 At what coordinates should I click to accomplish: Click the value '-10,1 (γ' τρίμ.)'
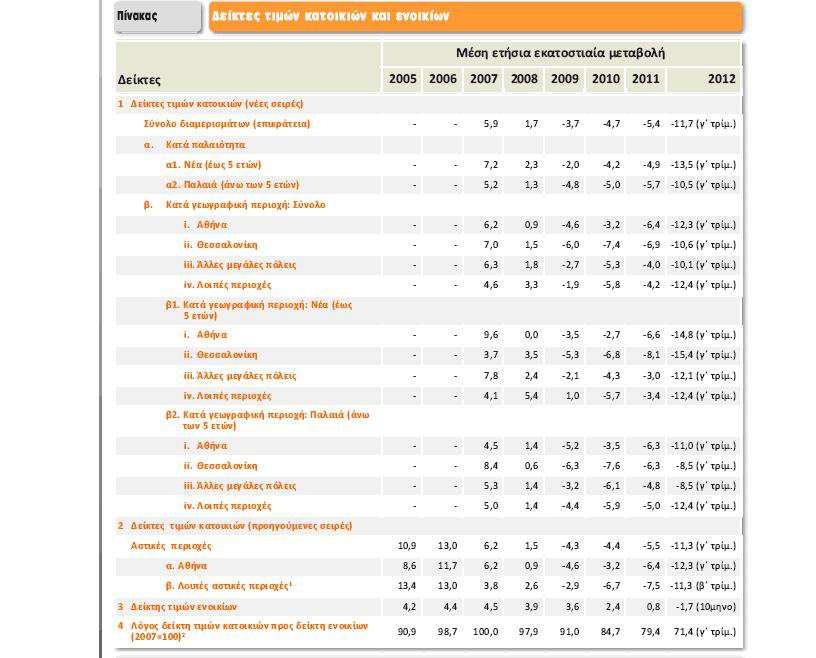[703, 264]
